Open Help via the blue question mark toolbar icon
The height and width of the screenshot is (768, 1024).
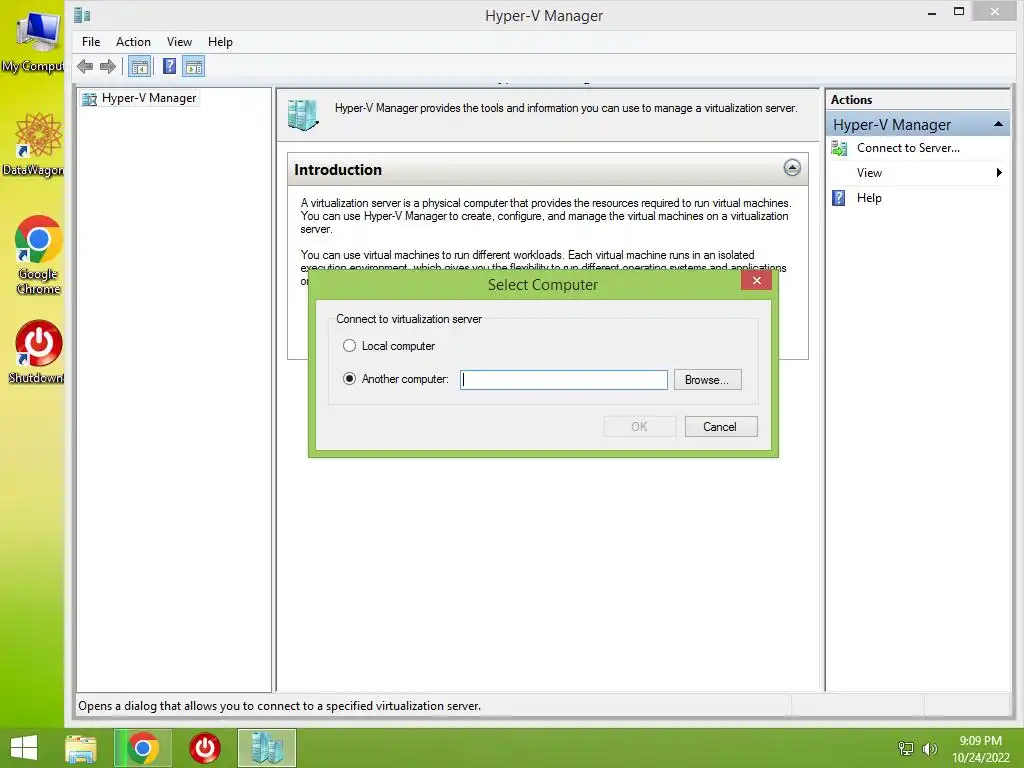[169, 66]
